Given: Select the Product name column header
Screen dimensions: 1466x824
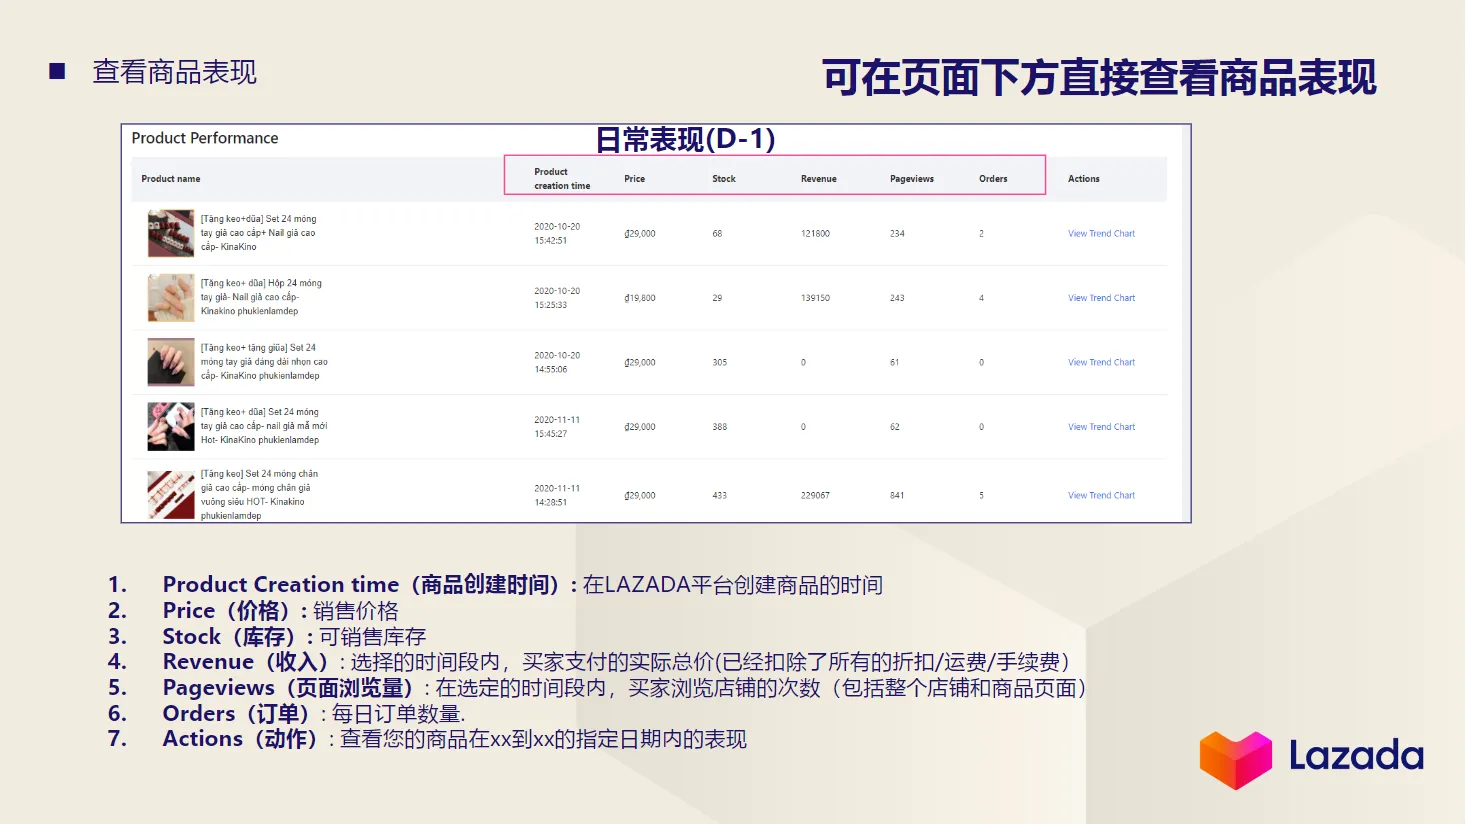Looking at the screenshot, I should [x=170, y=178].
